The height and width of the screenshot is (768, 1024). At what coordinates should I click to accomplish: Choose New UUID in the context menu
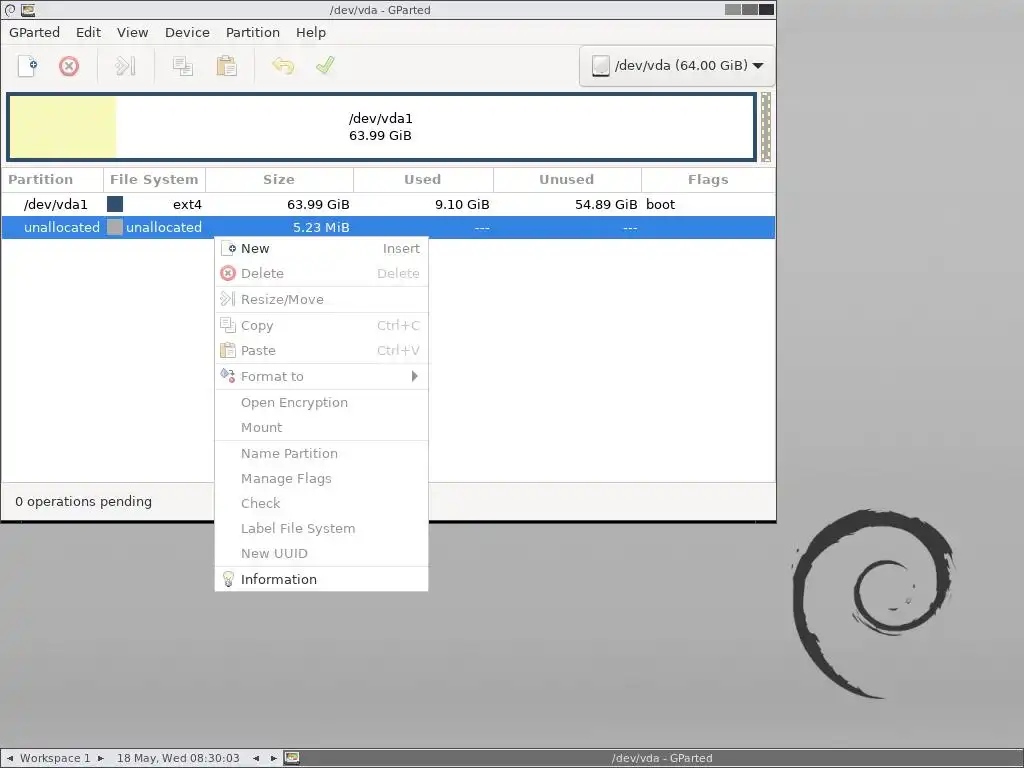[x=321, y=553]
